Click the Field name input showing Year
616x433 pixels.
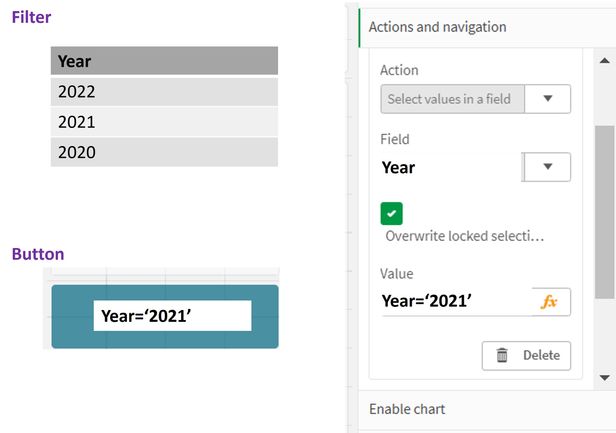(450, 167)
